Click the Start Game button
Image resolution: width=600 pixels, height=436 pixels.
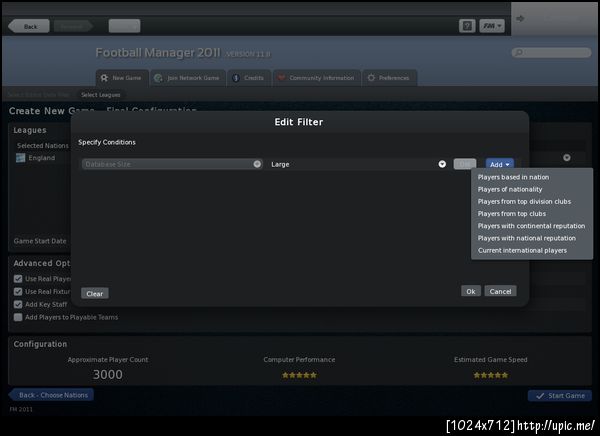[x=559, y=395]
